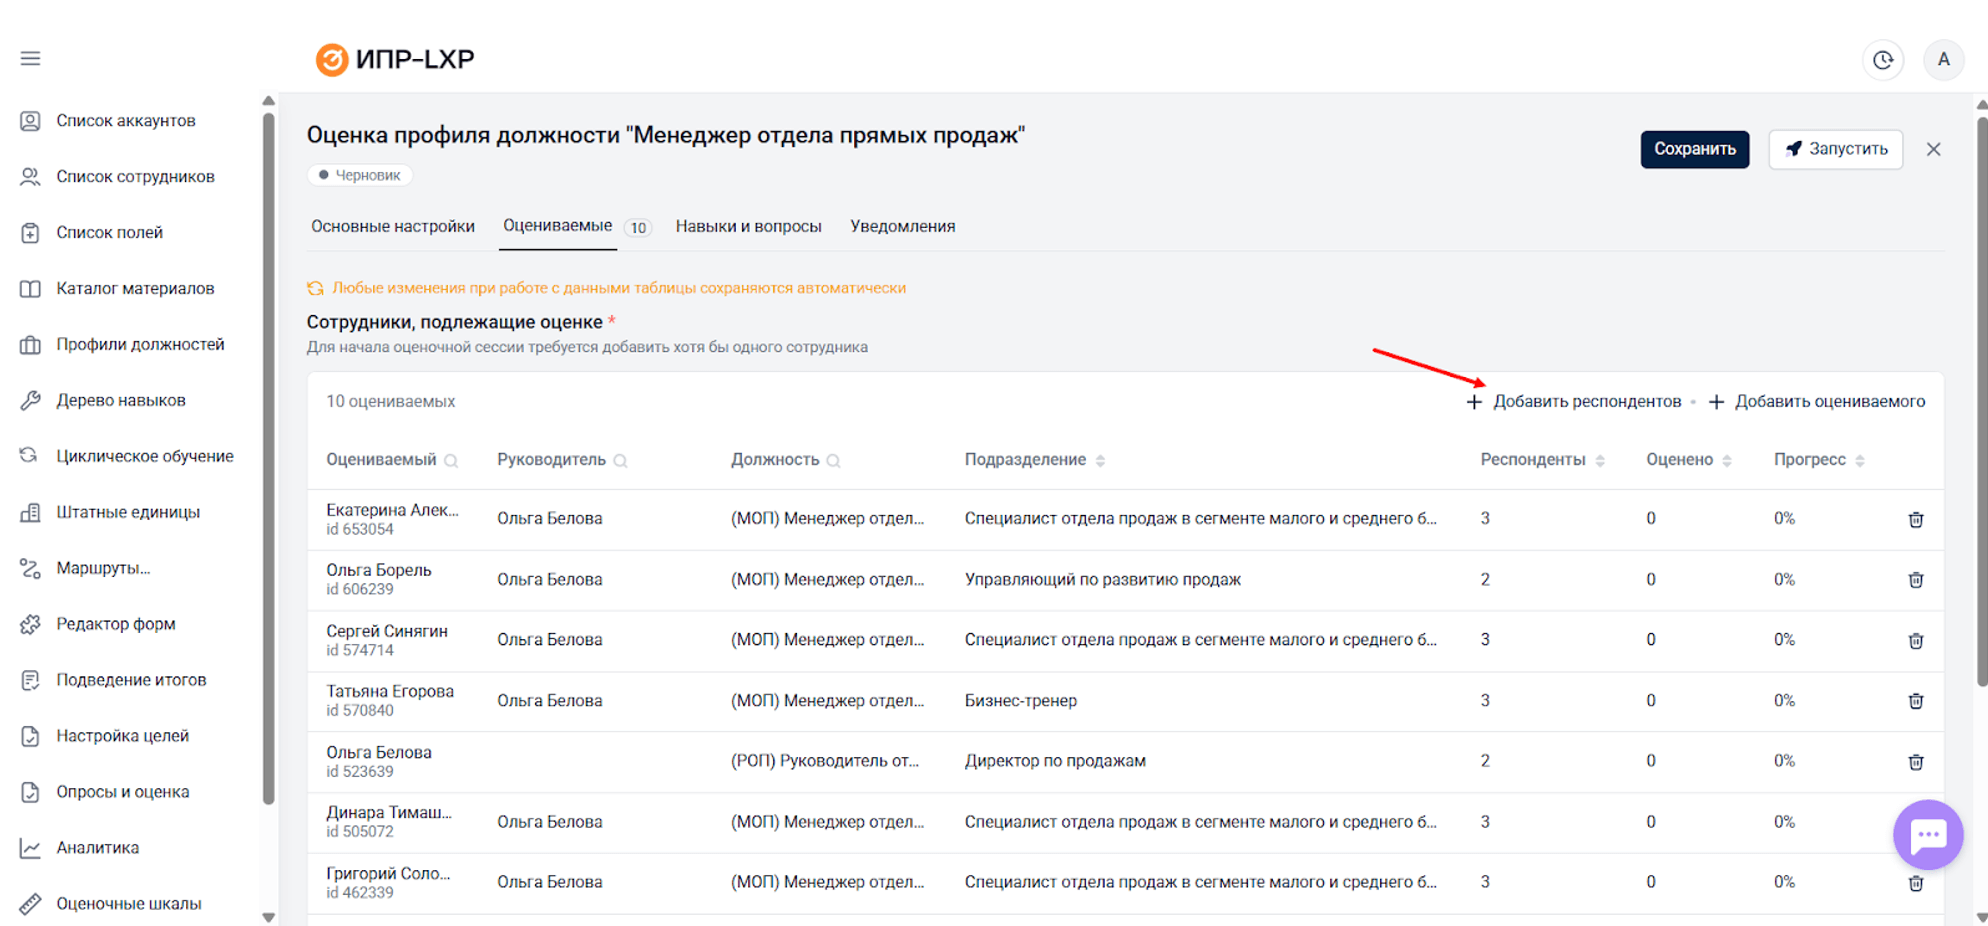Open Редактор форм in the sidebar
The image size is (1988, 926).
tap(118, 623)
